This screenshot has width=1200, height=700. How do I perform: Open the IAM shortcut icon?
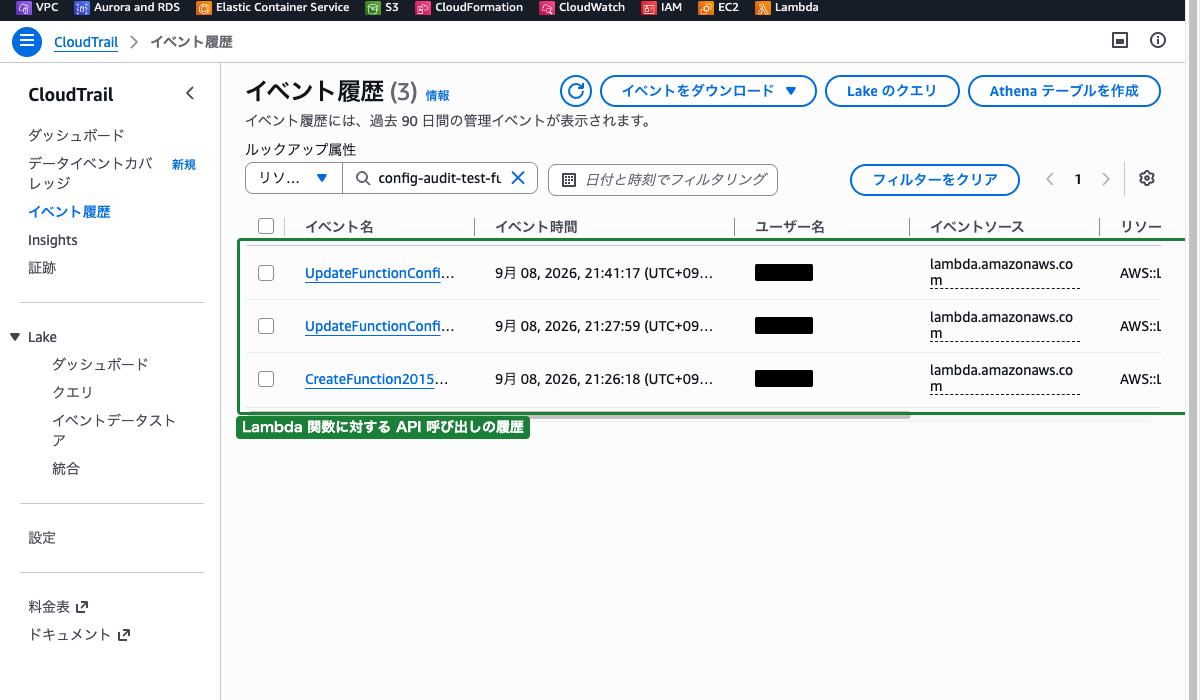pyautogui.click(x=649, y=8)
